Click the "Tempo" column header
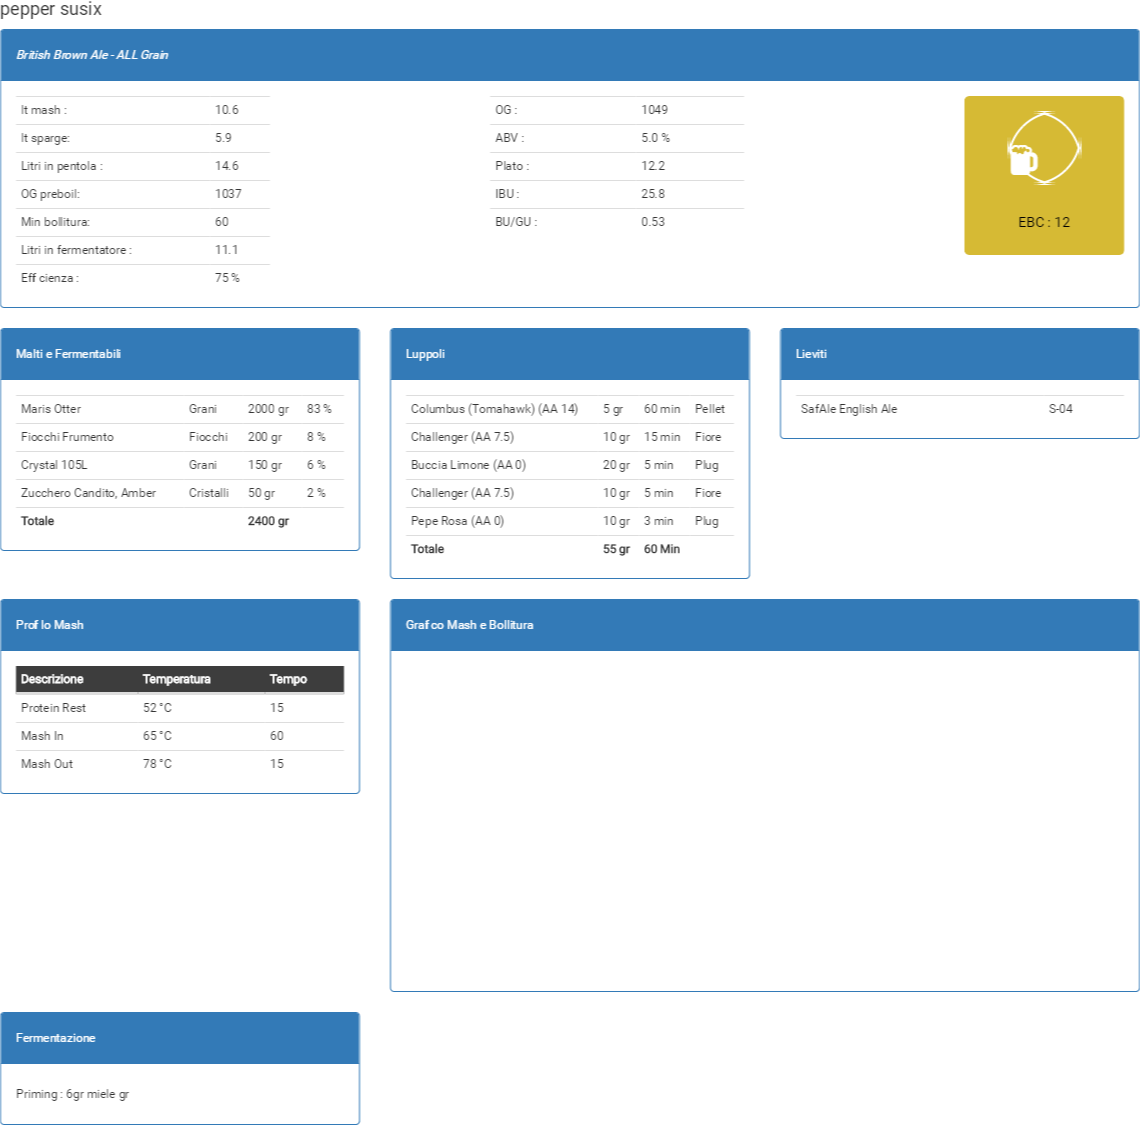Screen dimensions: 1140x1145 [x=288, y=680]
